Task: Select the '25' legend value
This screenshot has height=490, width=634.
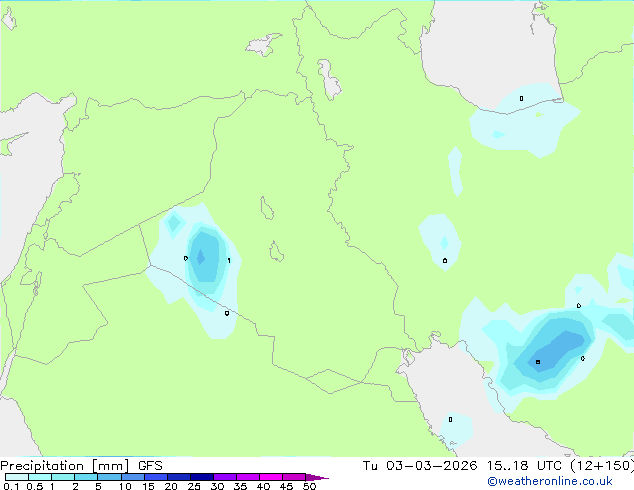Action: click(x=194, y=486)
